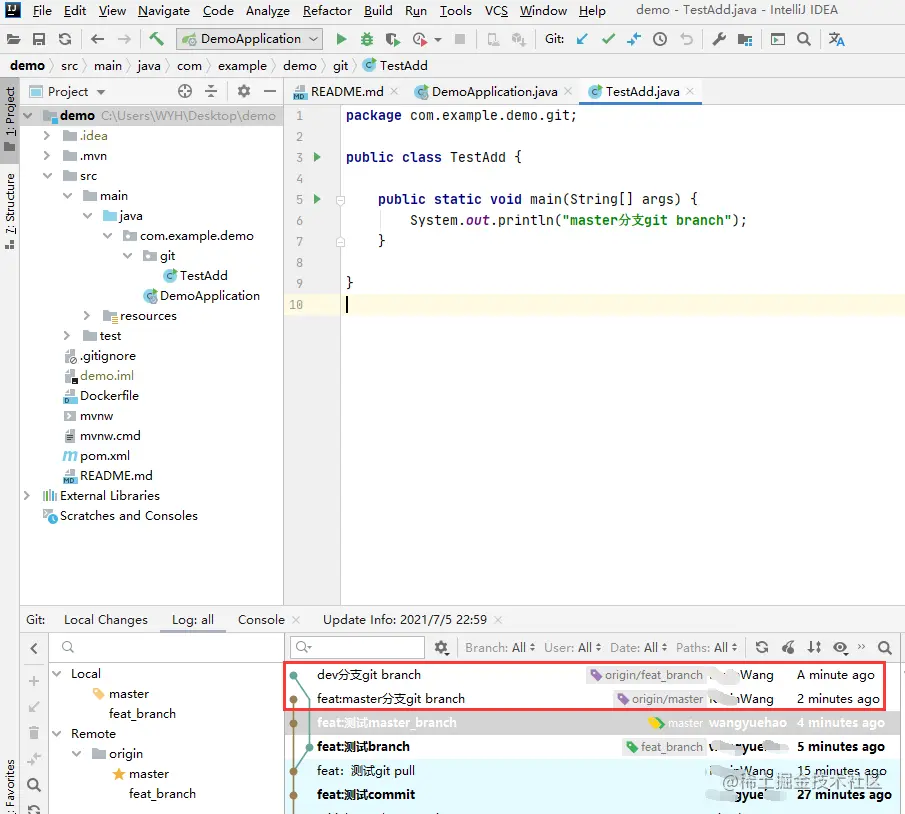Open the Branch: All filter dropdown
The height and width of the screenshot is (814, 905).
point(500,647)
